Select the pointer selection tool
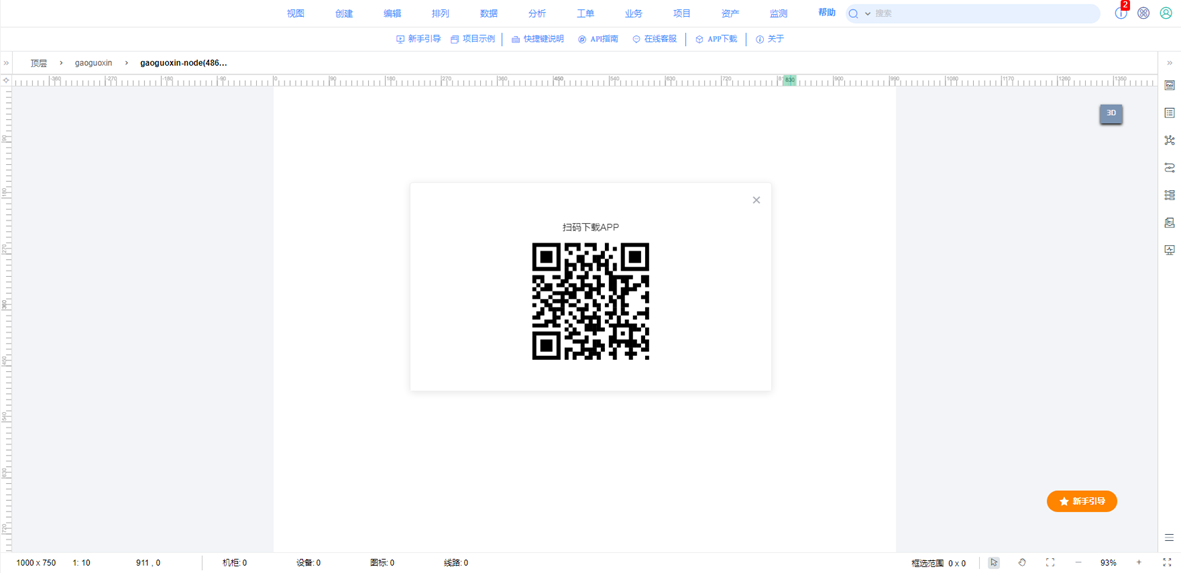Viewport: 1181px width, 573px height. (x=993, y=562)
